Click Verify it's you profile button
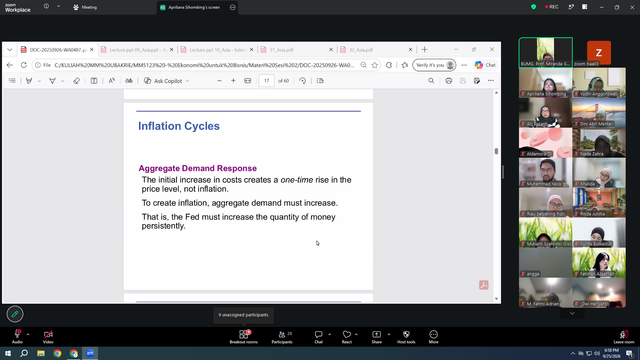640x360 pixels. click(434, 65)
